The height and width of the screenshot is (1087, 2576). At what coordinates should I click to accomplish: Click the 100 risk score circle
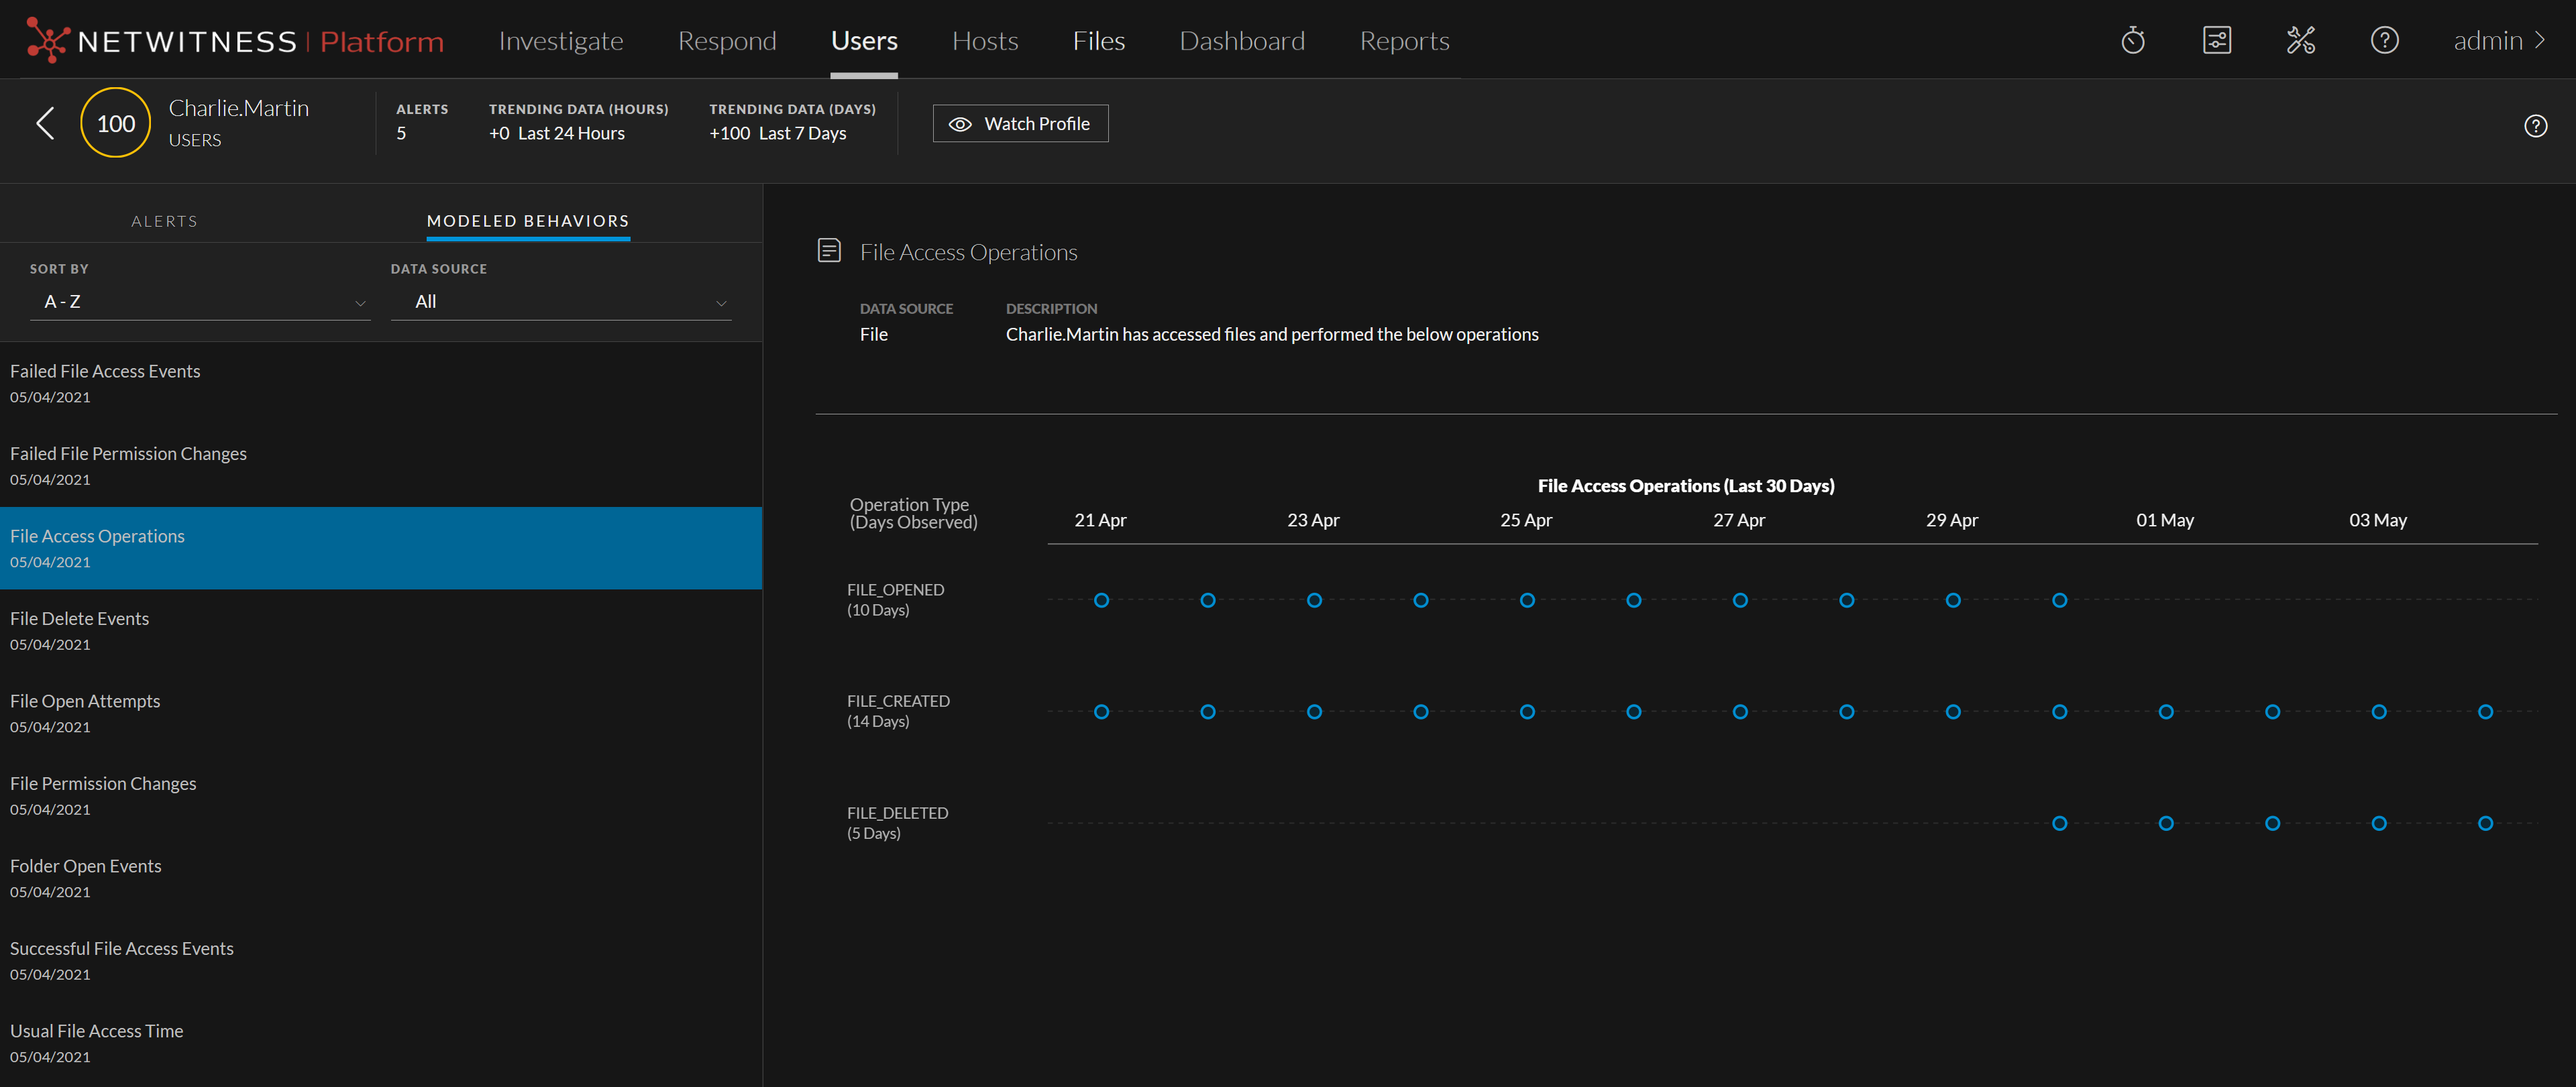(x=116, y=123)
